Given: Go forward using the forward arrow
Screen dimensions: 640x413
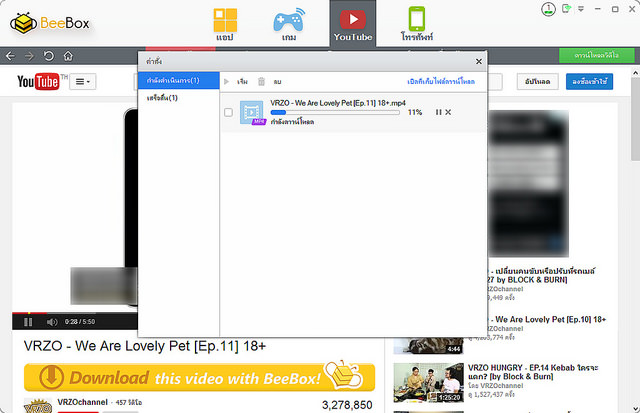Looking at the screenshot, I should pos(29,56).
